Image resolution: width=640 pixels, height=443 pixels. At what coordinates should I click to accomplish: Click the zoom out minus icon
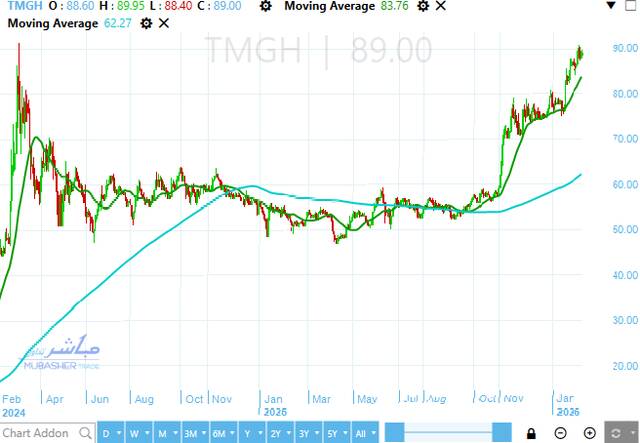560,433
